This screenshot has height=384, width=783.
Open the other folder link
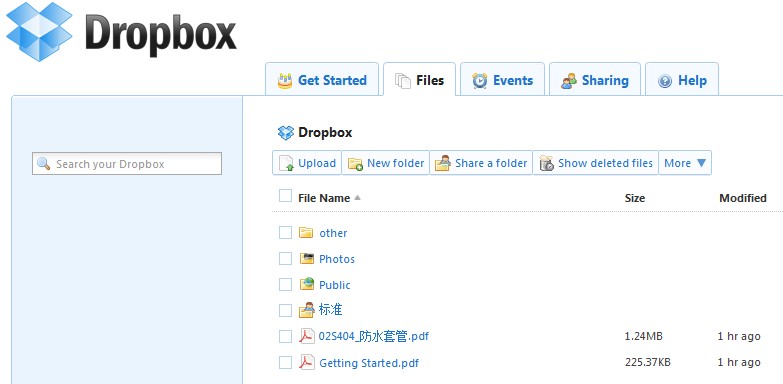[x=333, y=233]
